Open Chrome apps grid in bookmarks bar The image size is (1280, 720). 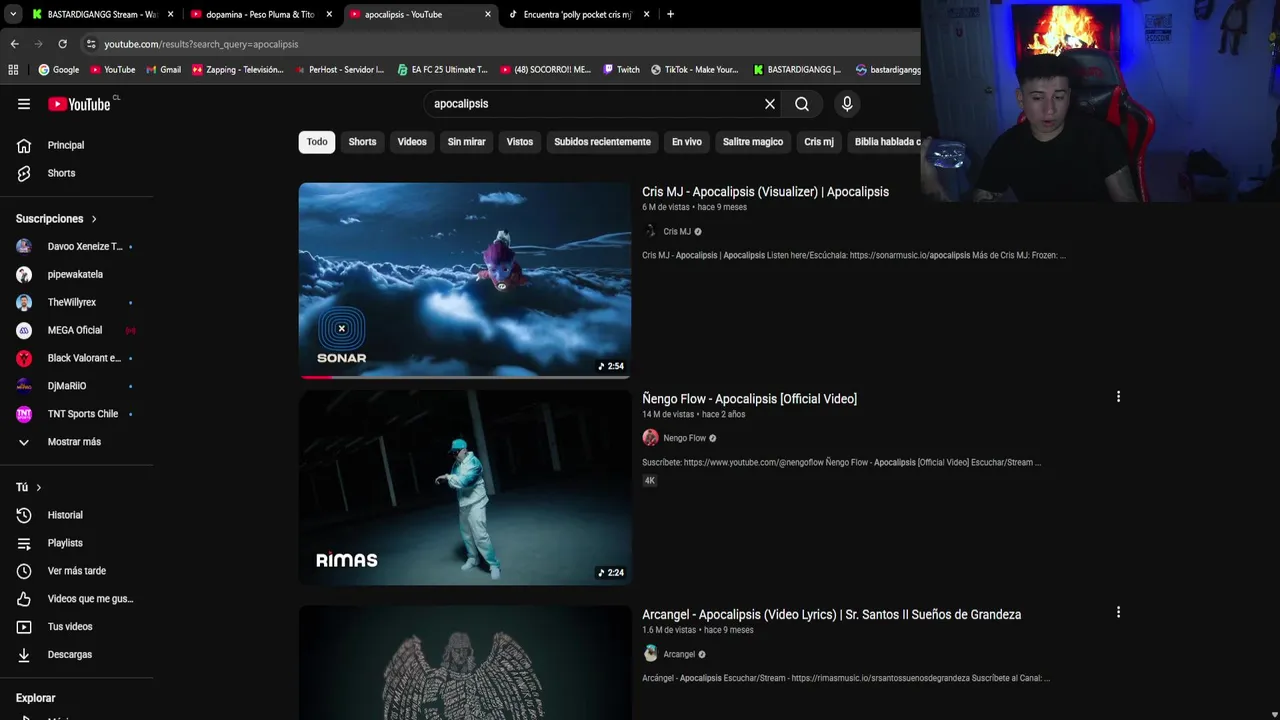pos(13,70)
